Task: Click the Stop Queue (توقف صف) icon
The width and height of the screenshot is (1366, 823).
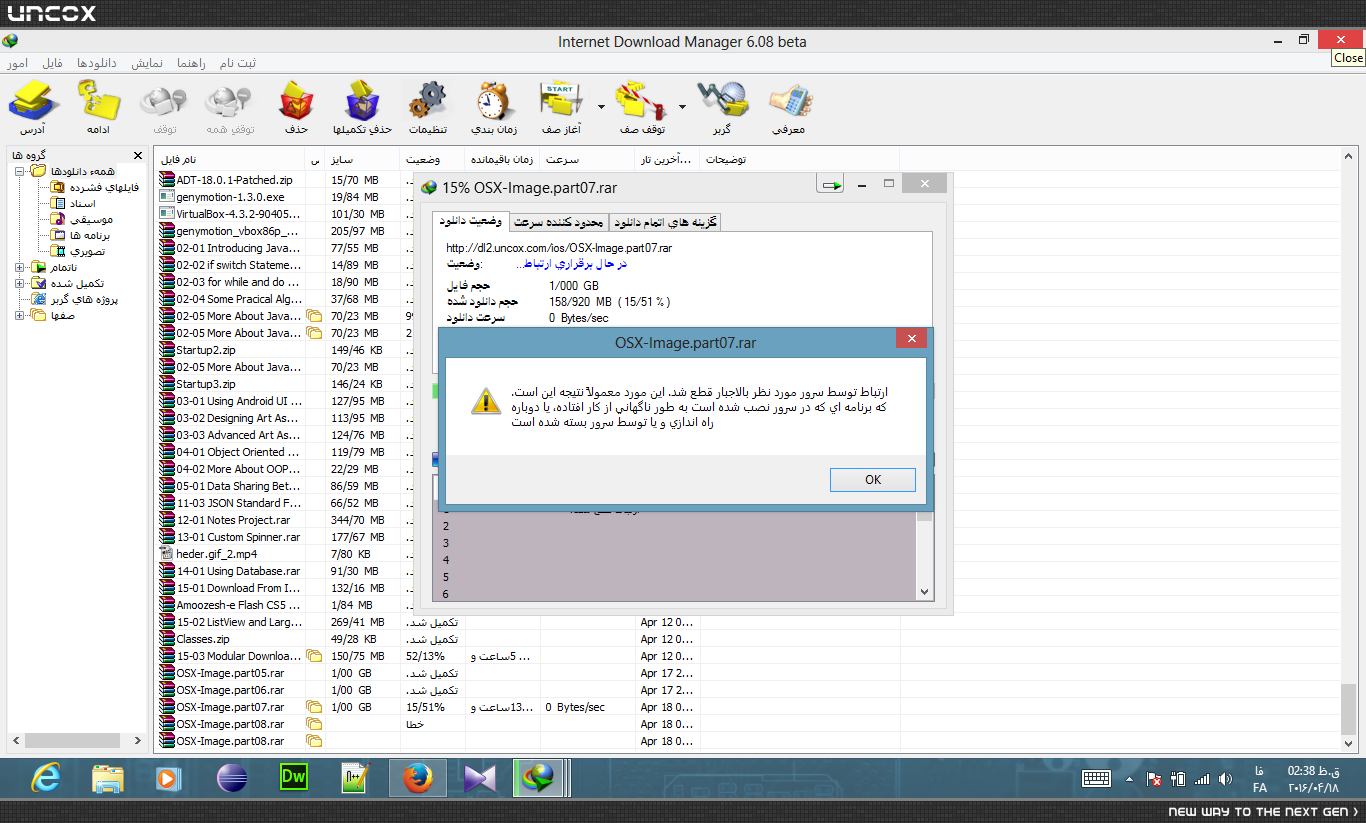Action: coord(641,101)
